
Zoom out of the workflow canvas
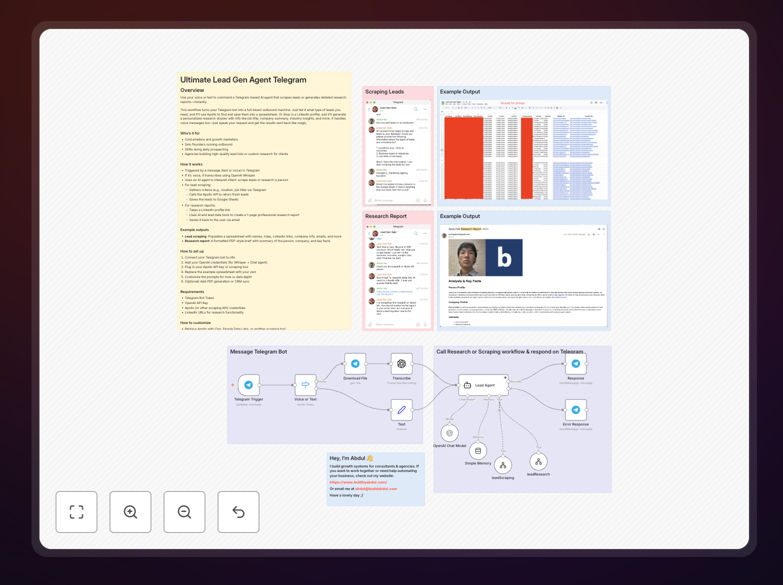click(x=184, y=512)
